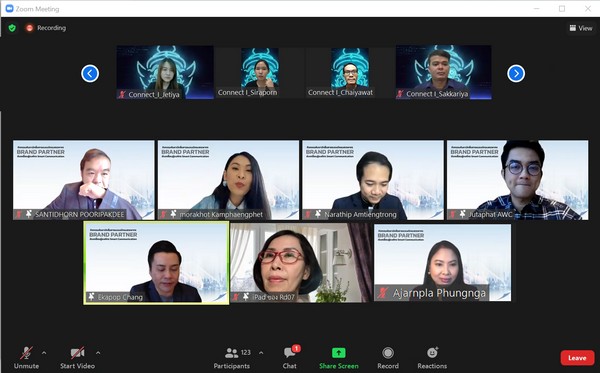Image resolution: width=600 pixels, height=373 pixels.
Task: Click the green encryption shield icon
Action: 12,28
